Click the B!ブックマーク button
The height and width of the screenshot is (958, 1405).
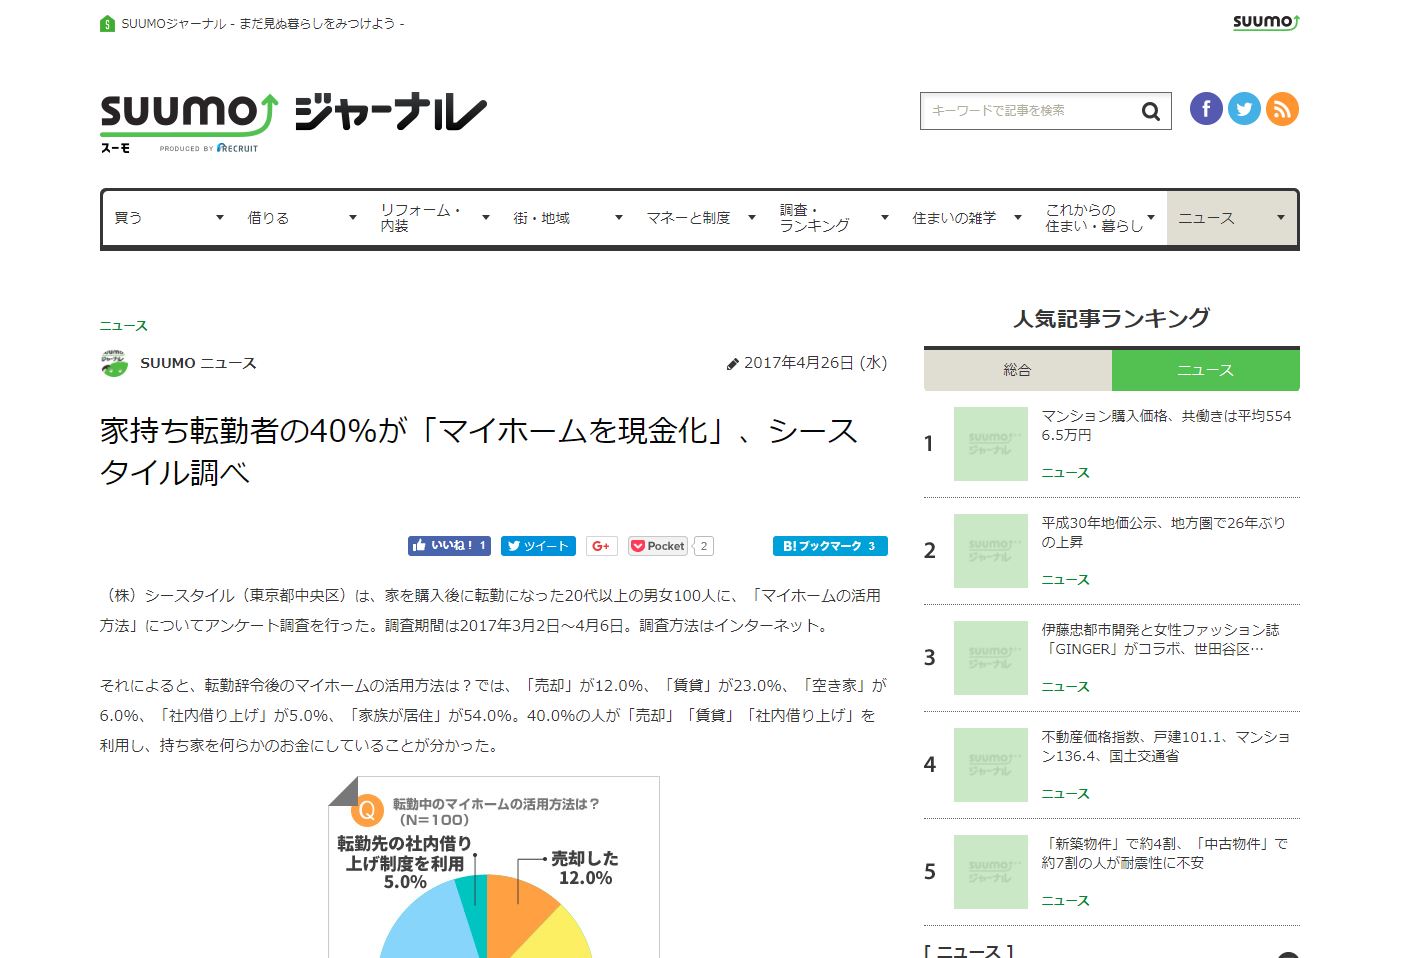[x=830, y=546]
